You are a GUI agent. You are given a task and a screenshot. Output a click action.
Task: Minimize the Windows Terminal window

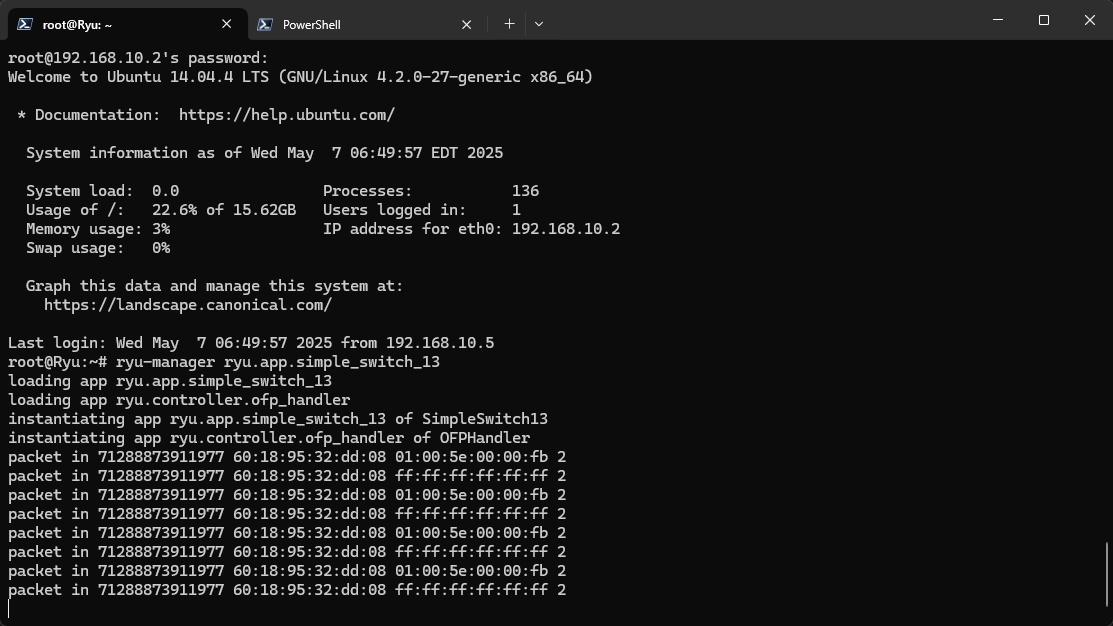coord(998,20)
